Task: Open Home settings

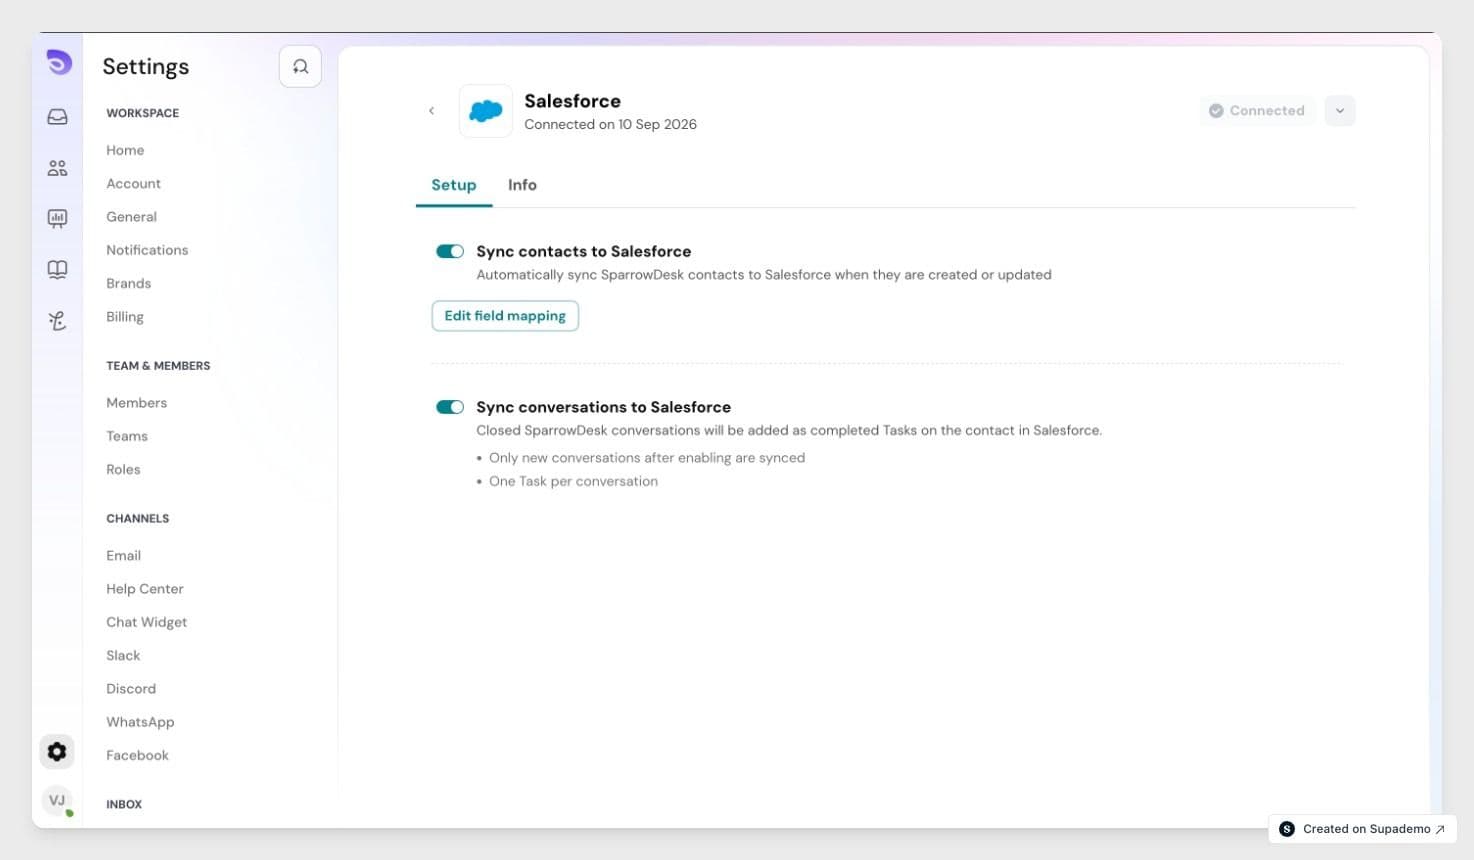Action: [125, 150]
